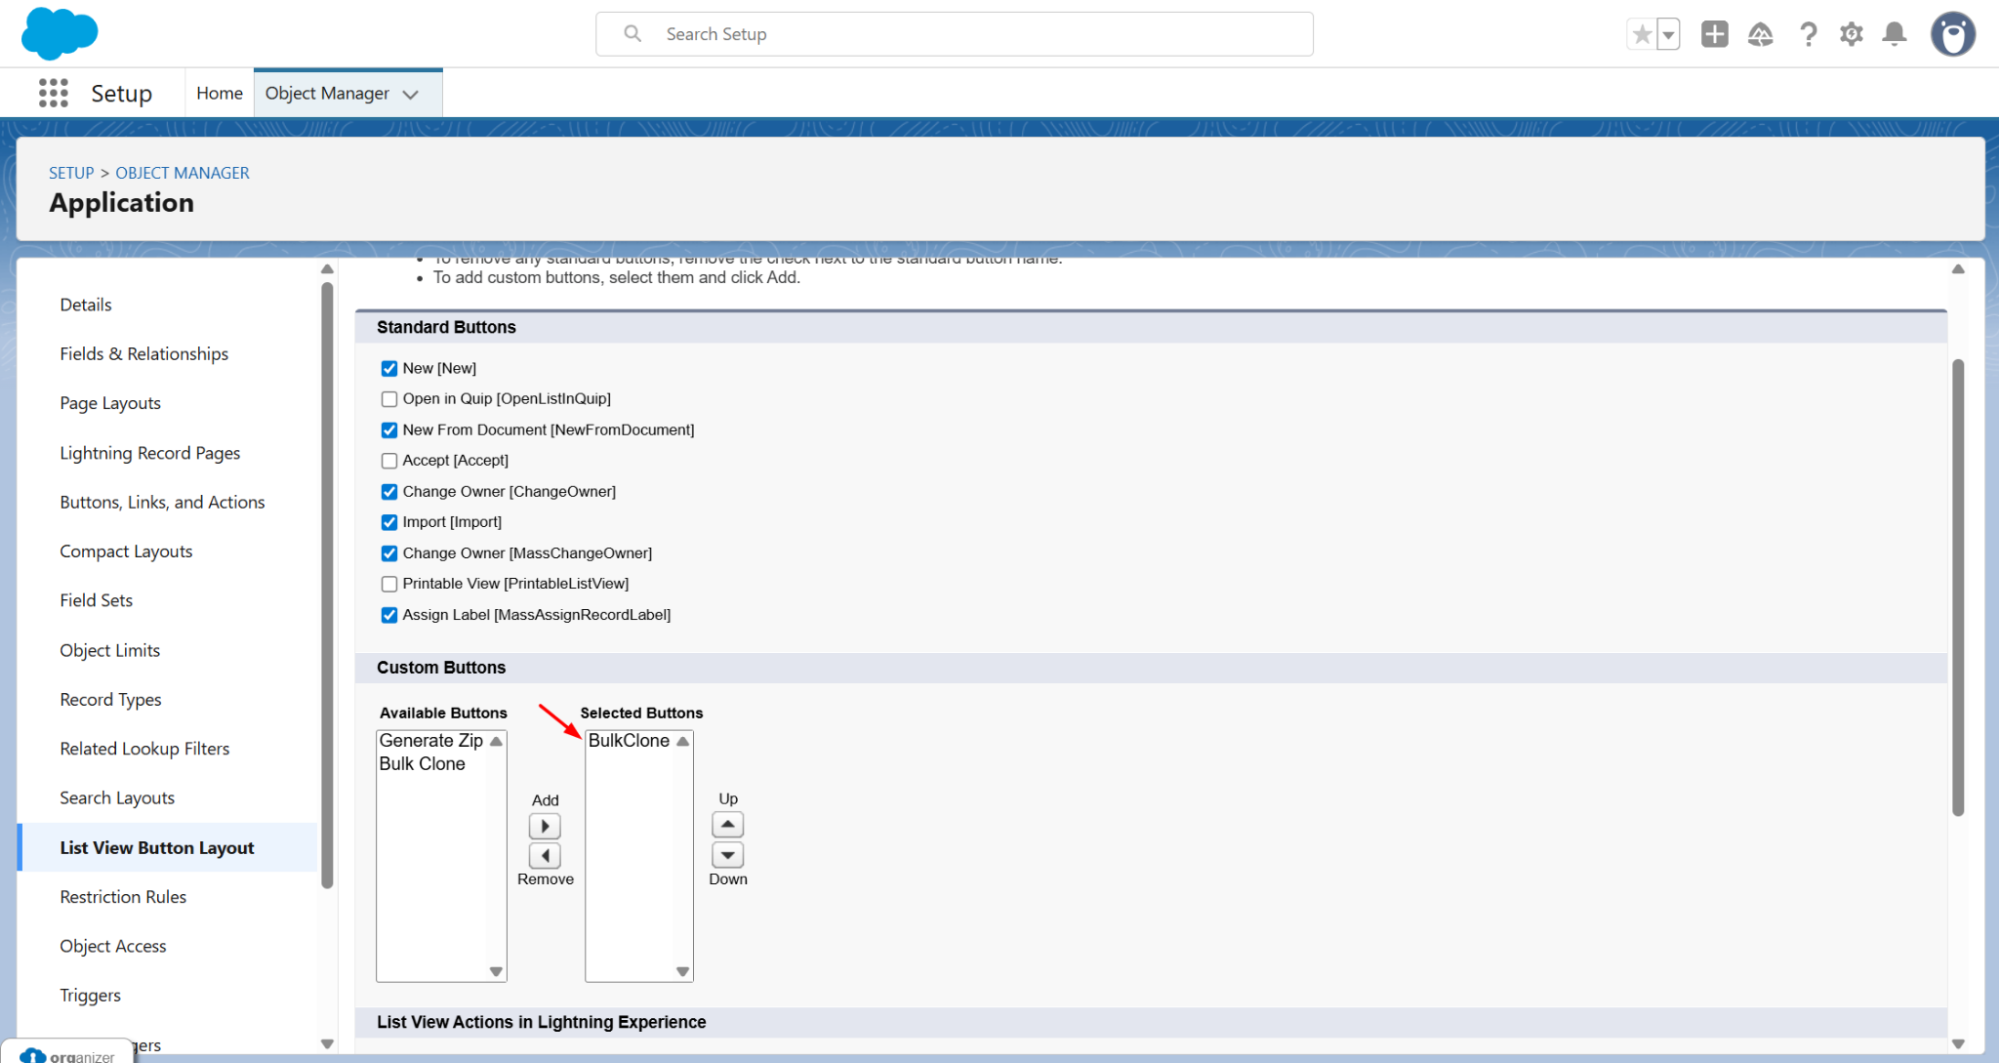Uncheck the Import standard button
The height and width of the screenshot is (1063, 1999).
pyautogui.click(x=389, y=522)
